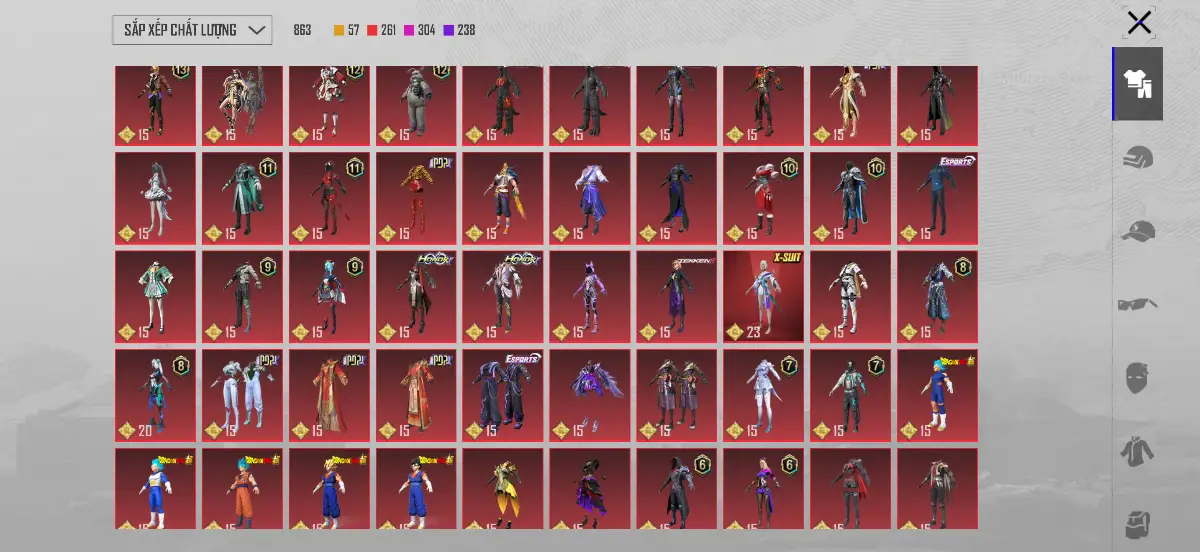Screen dimensions: 1200x552
Task: Select the X-SUIT outfit card
Action: (763, 296)
